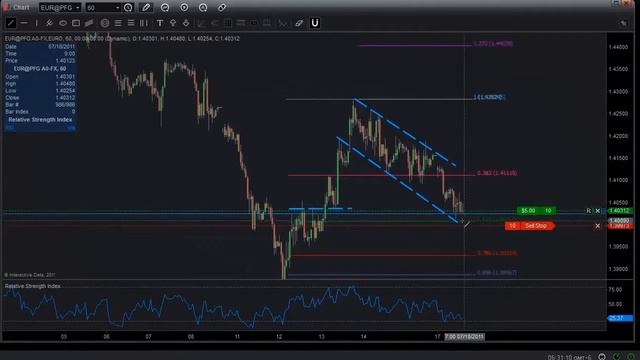640x360 pixels.
Task: Click the 0.786 Fibonacci level label
Action: tap(497, 253)
